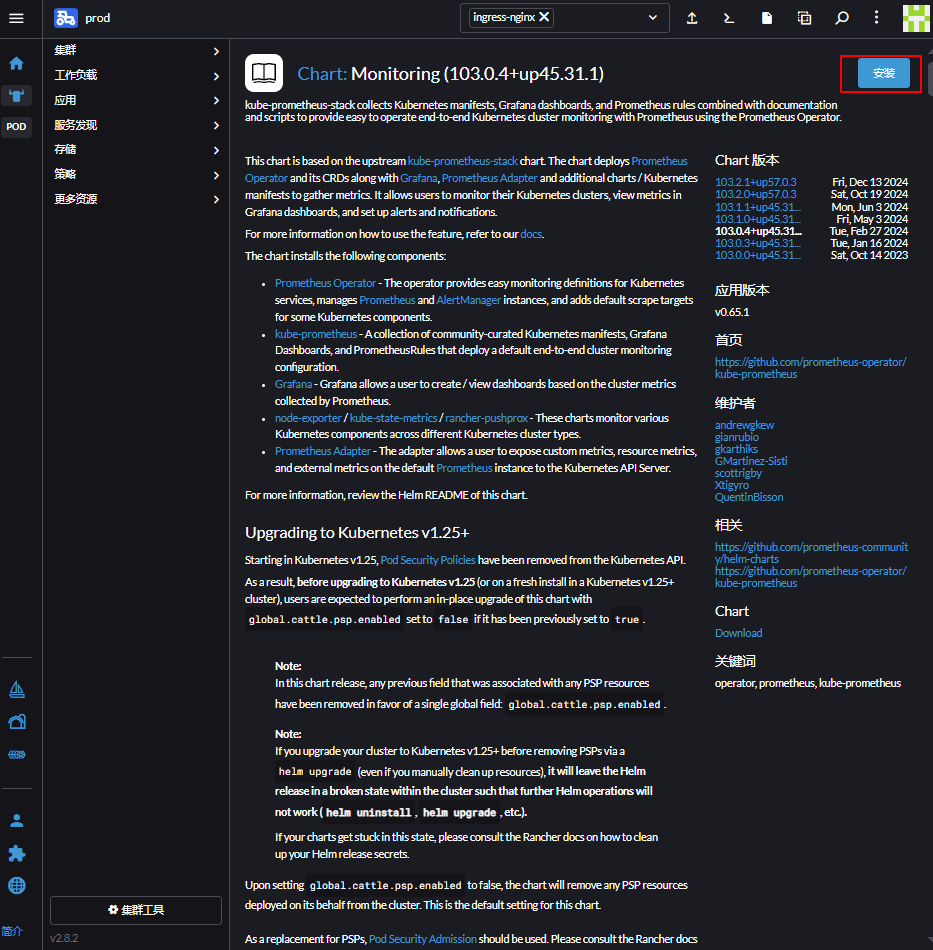Open the Users & Authentication person icon

click(x=16, y=821)
